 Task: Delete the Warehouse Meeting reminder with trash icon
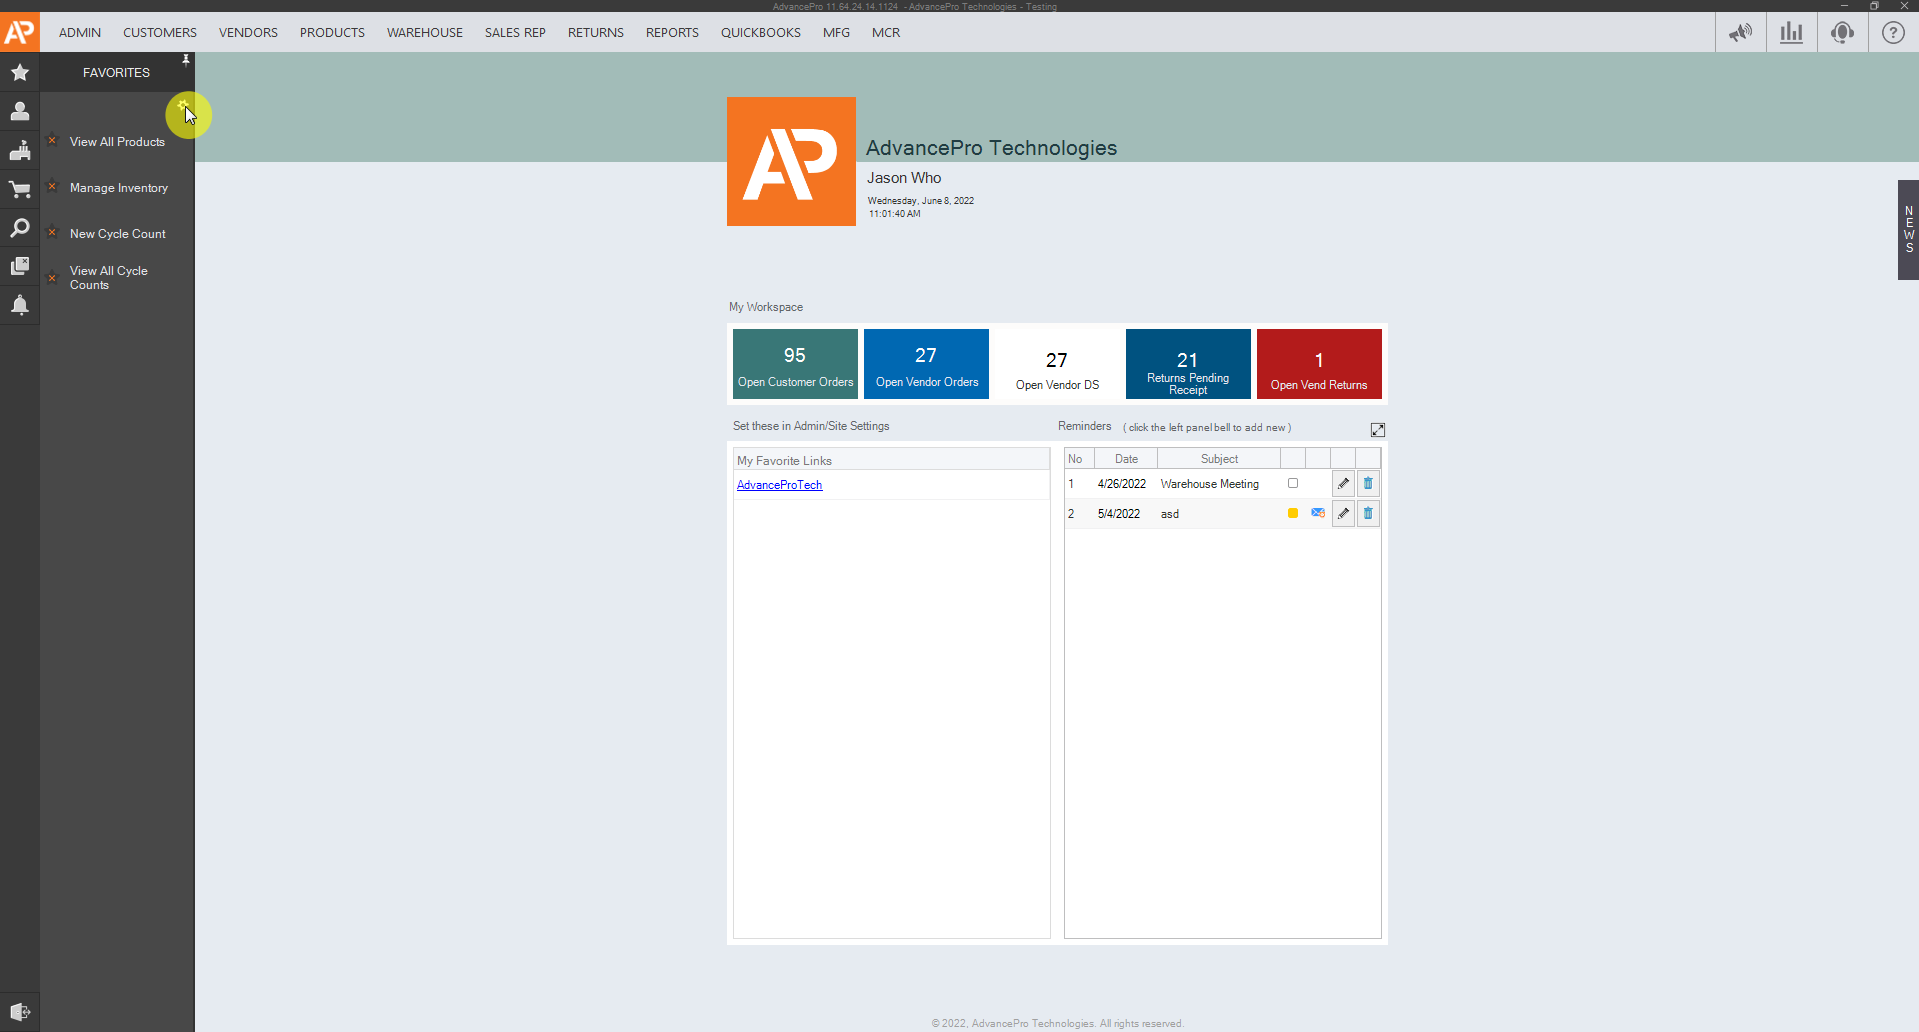[1368, 484]
